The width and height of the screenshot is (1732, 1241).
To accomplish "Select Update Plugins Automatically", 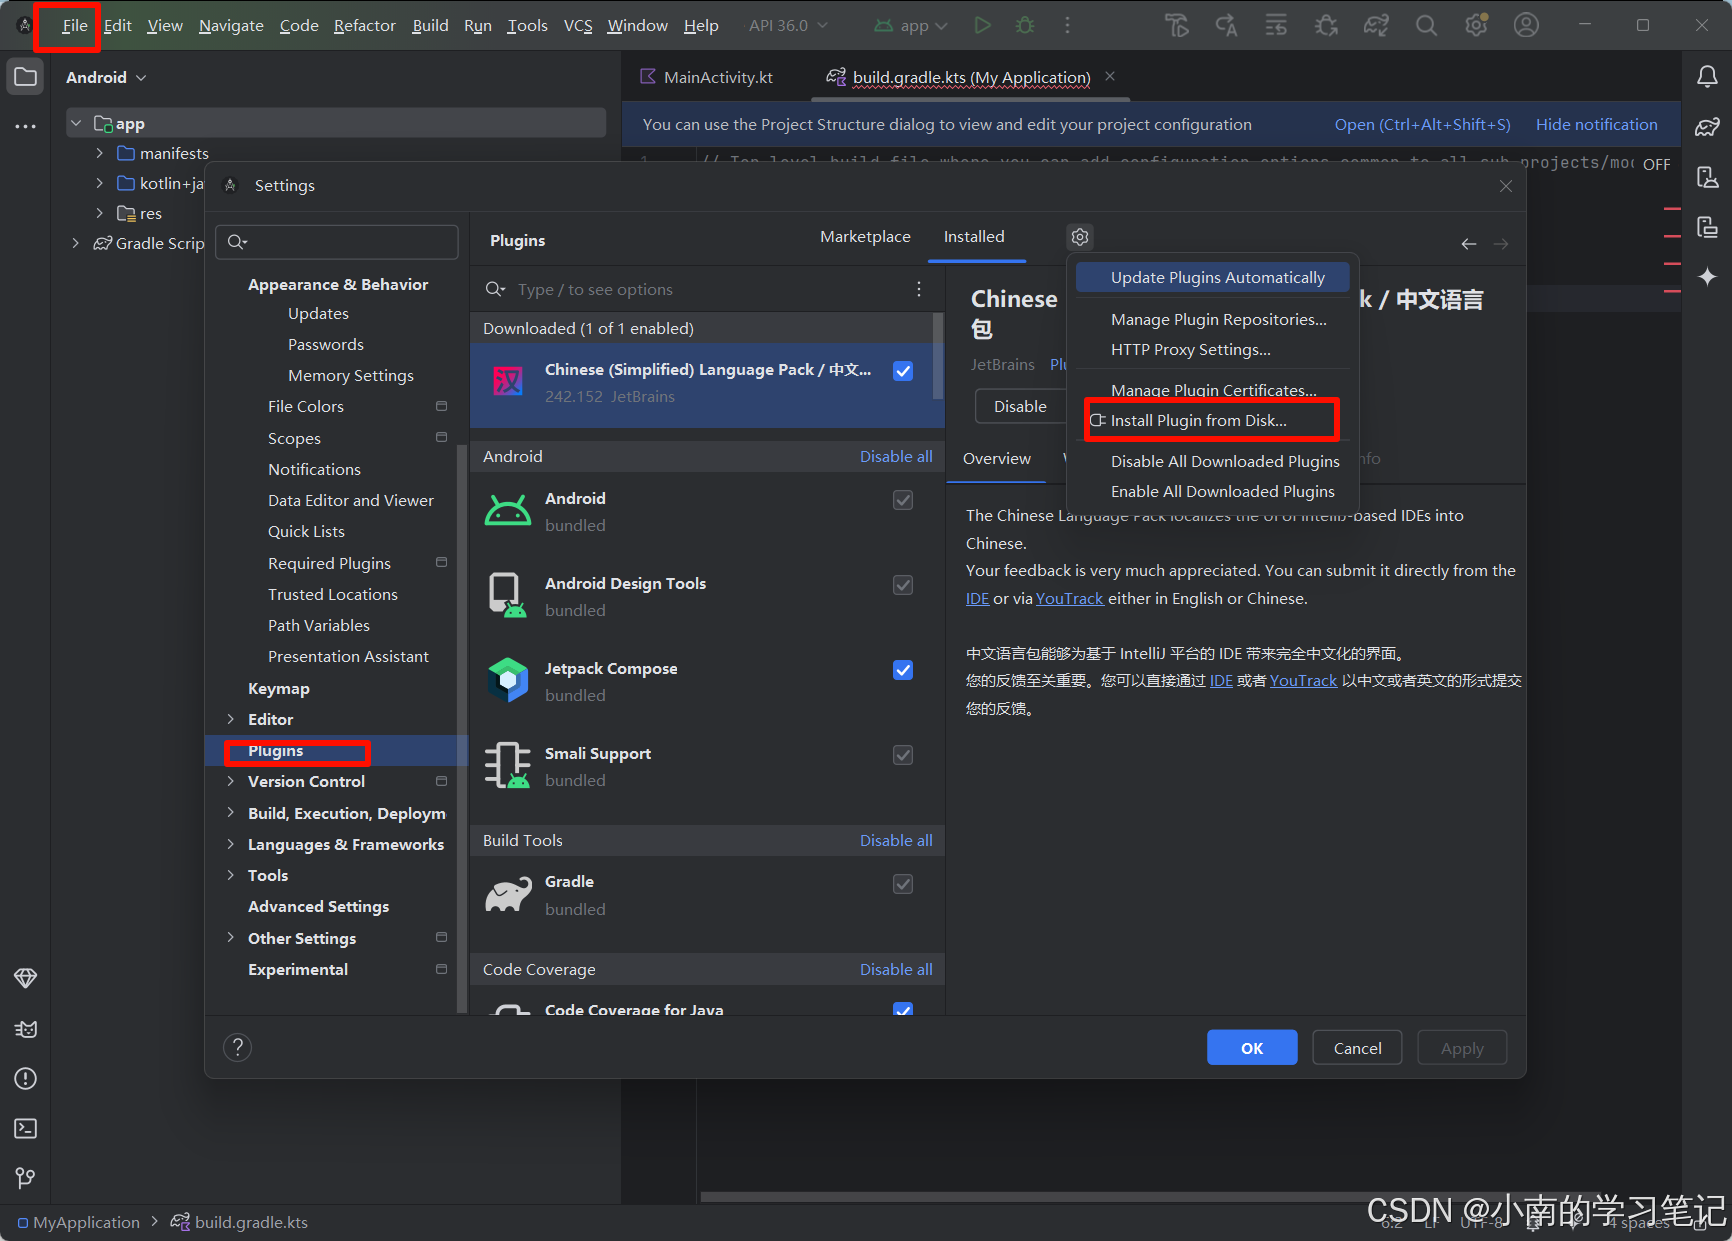I will [x=1212, y=277].
